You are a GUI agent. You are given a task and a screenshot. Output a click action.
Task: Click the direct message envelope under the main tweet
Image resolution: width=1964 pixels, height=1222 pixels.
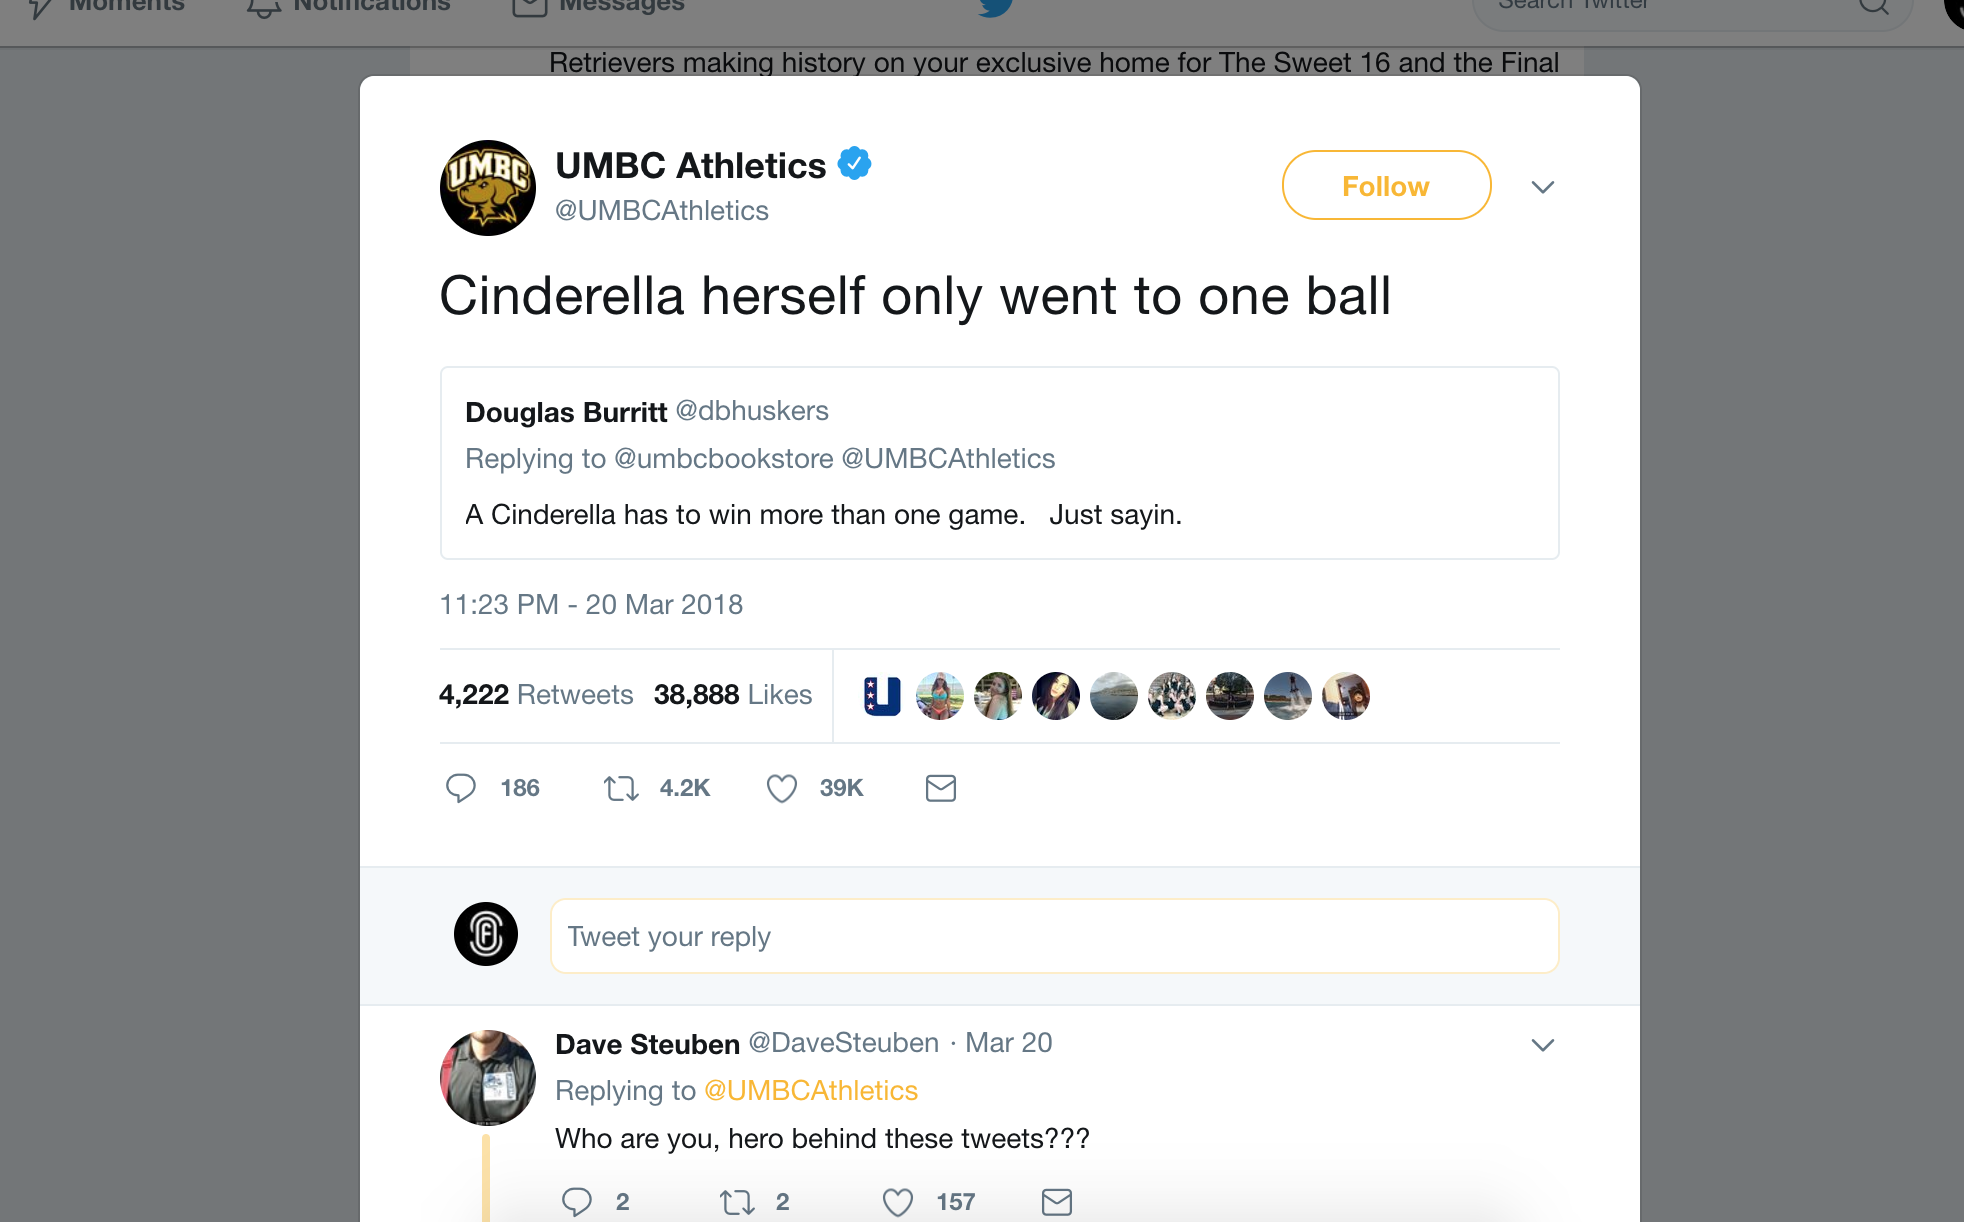tap(941, 788)
